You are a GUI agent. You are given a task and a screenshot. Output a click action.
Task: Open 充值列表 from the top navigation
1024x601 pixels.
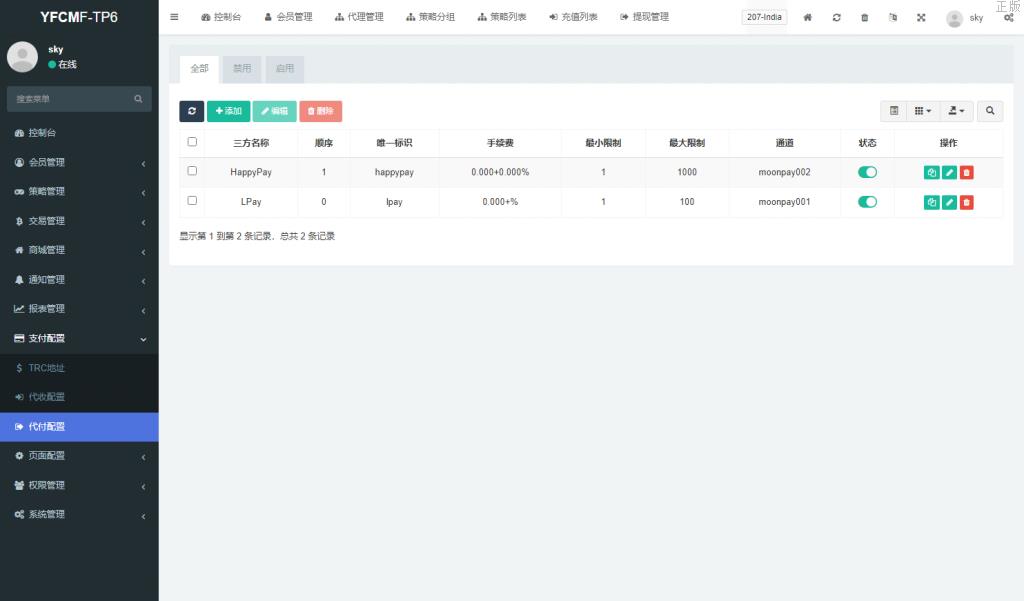573,17
